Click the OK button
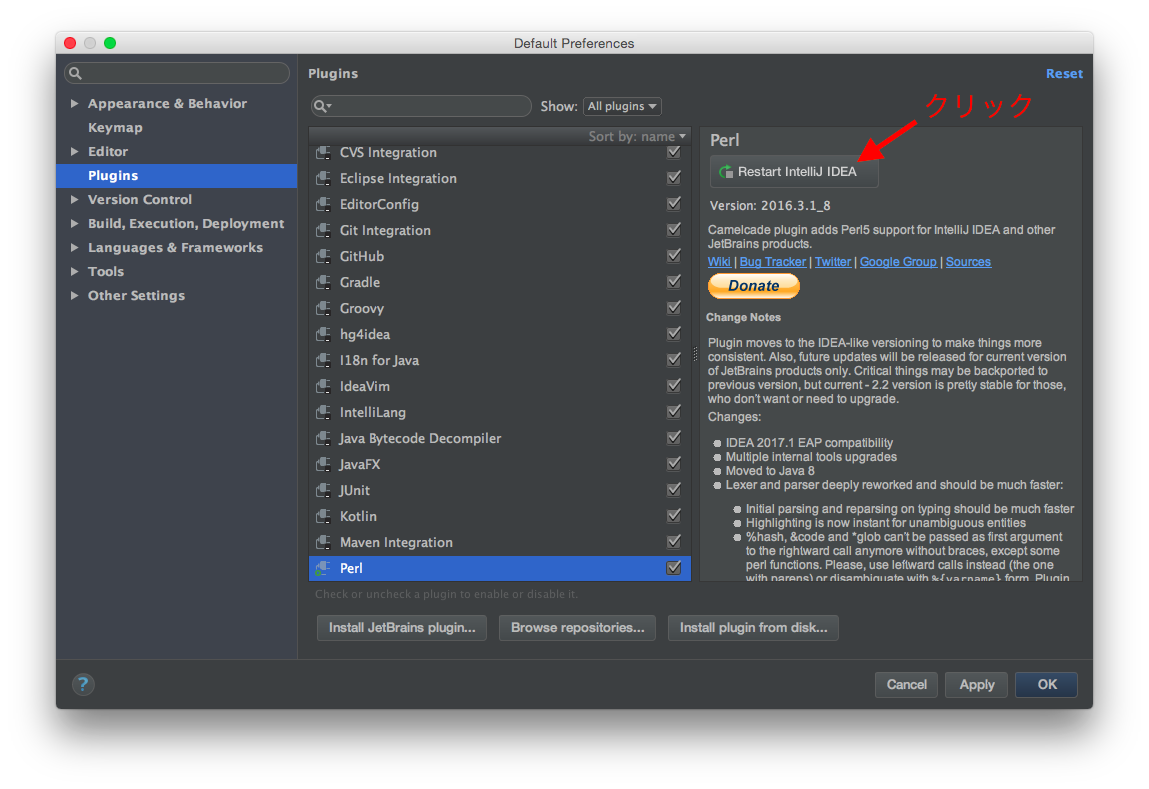This screenshot has height=789, width=1149. click(x=1046, y=684)
